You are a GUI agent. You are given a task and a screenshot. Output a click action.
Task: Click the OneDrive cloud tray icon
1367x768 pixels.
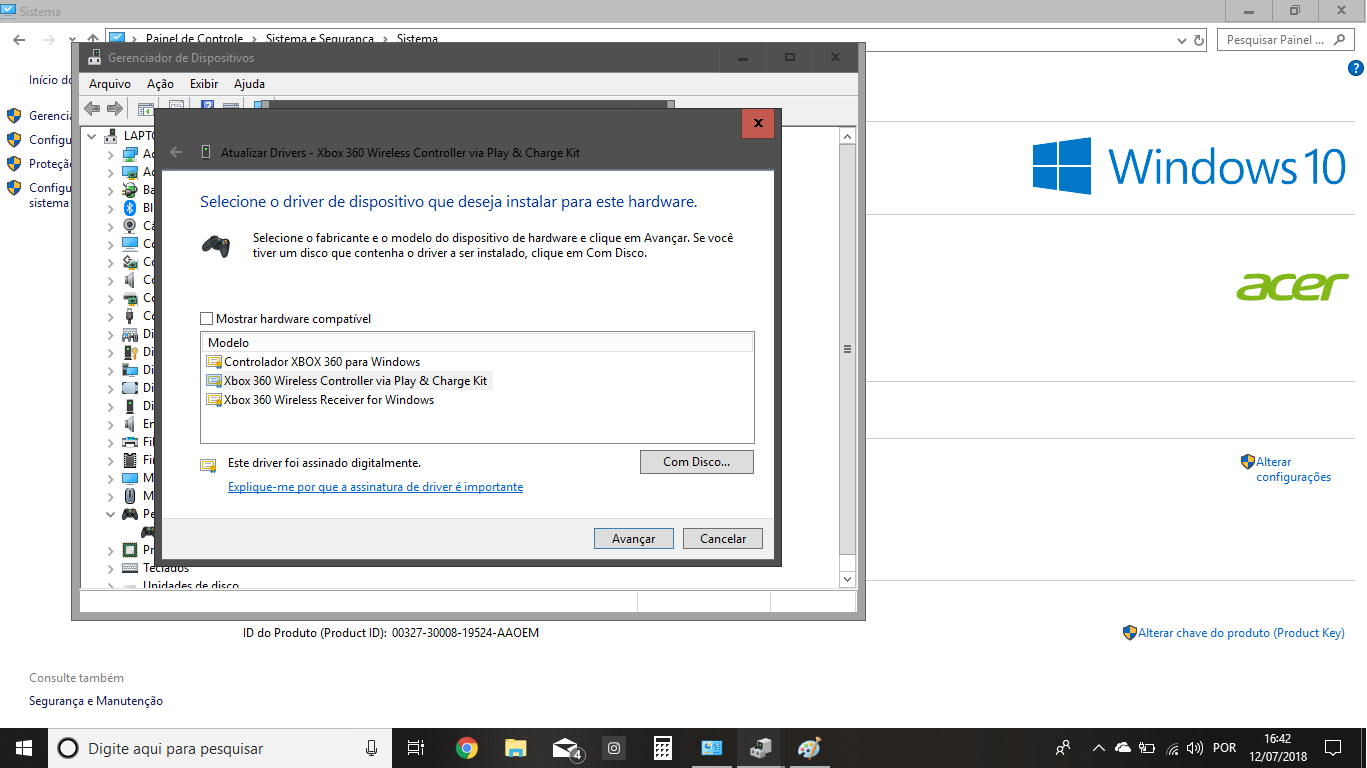pyautogui.click(x=1122, y=748)
